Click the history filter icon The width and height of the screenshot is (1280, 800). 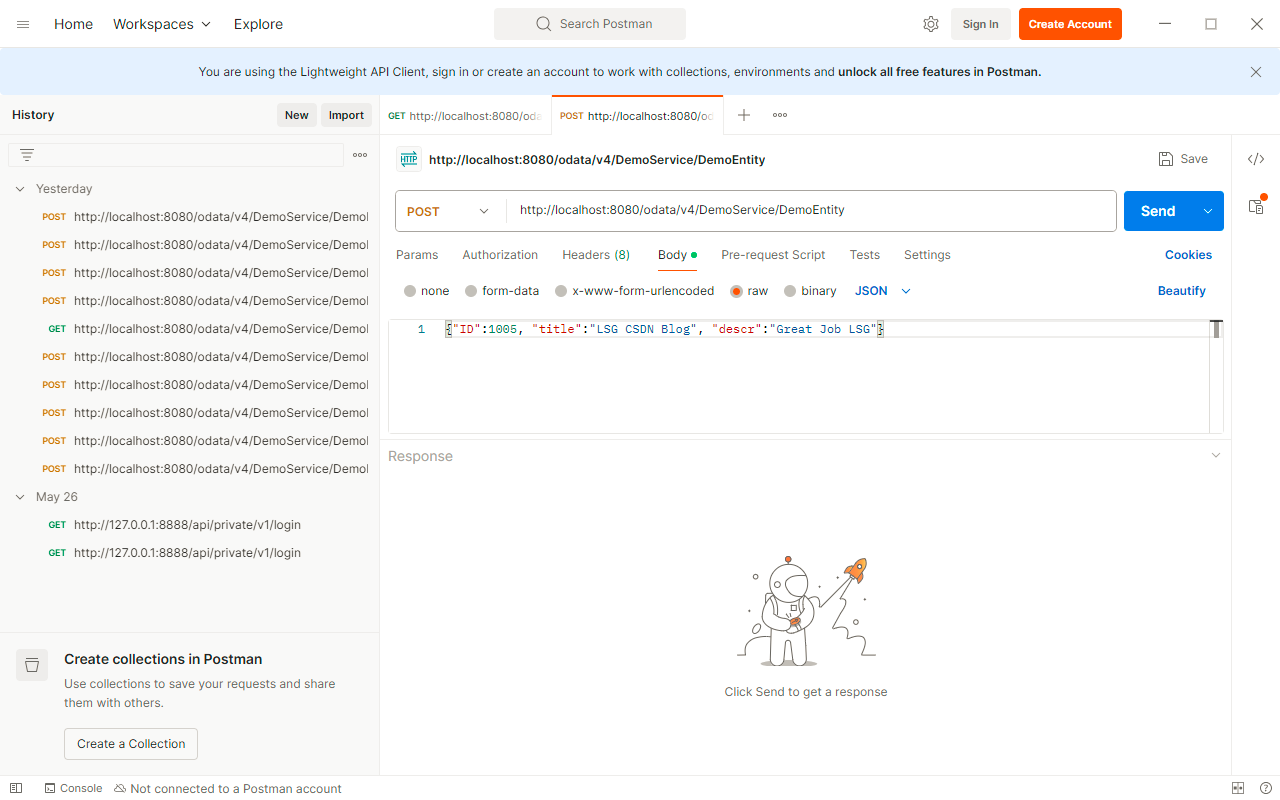tap(27, 155)
